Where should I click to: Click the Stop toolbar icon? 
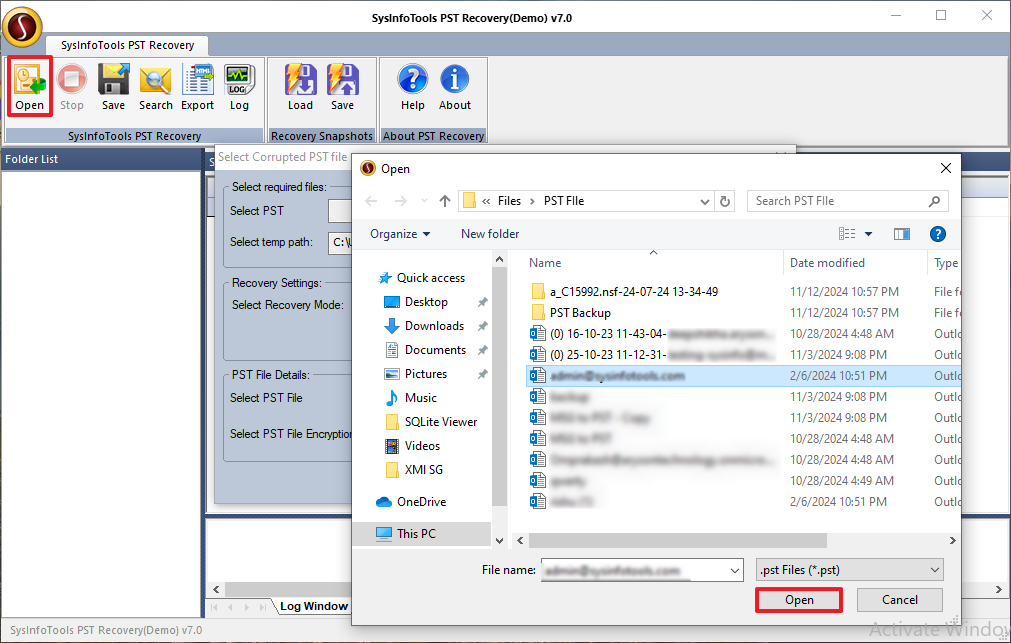[72, 88]
